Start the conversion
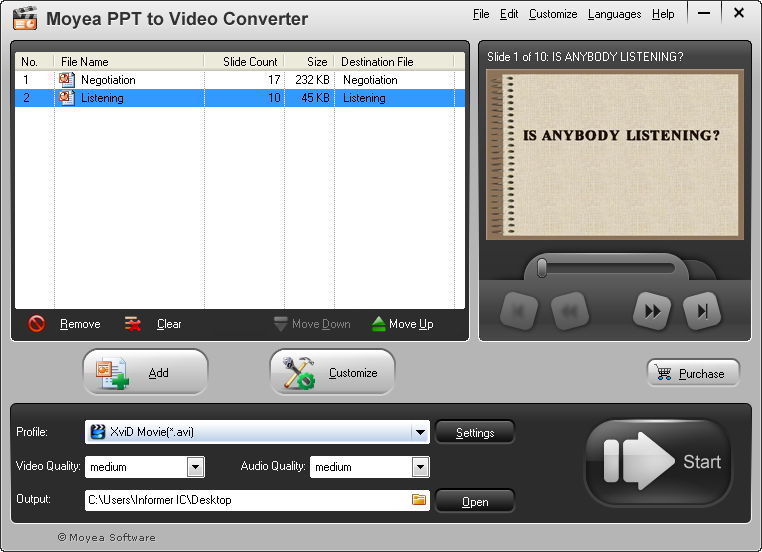Image resolution: width=762 pixels, height=552 pixels. pos(658,462)
